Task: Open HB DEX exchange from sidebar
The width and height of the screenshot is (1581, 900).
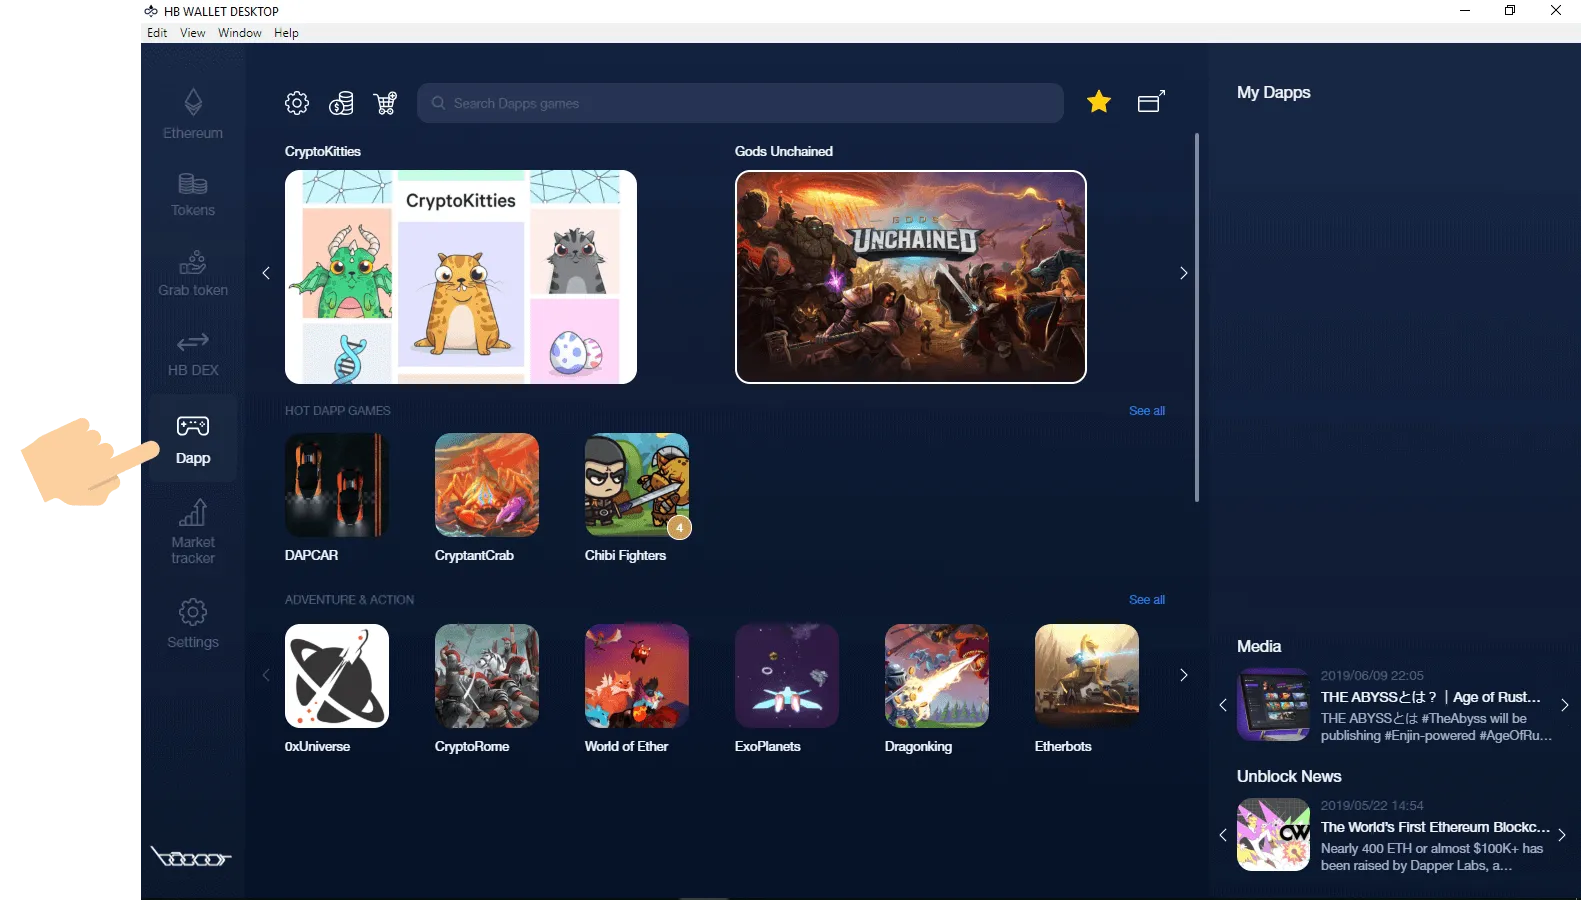Action: (x=193, y=354)
